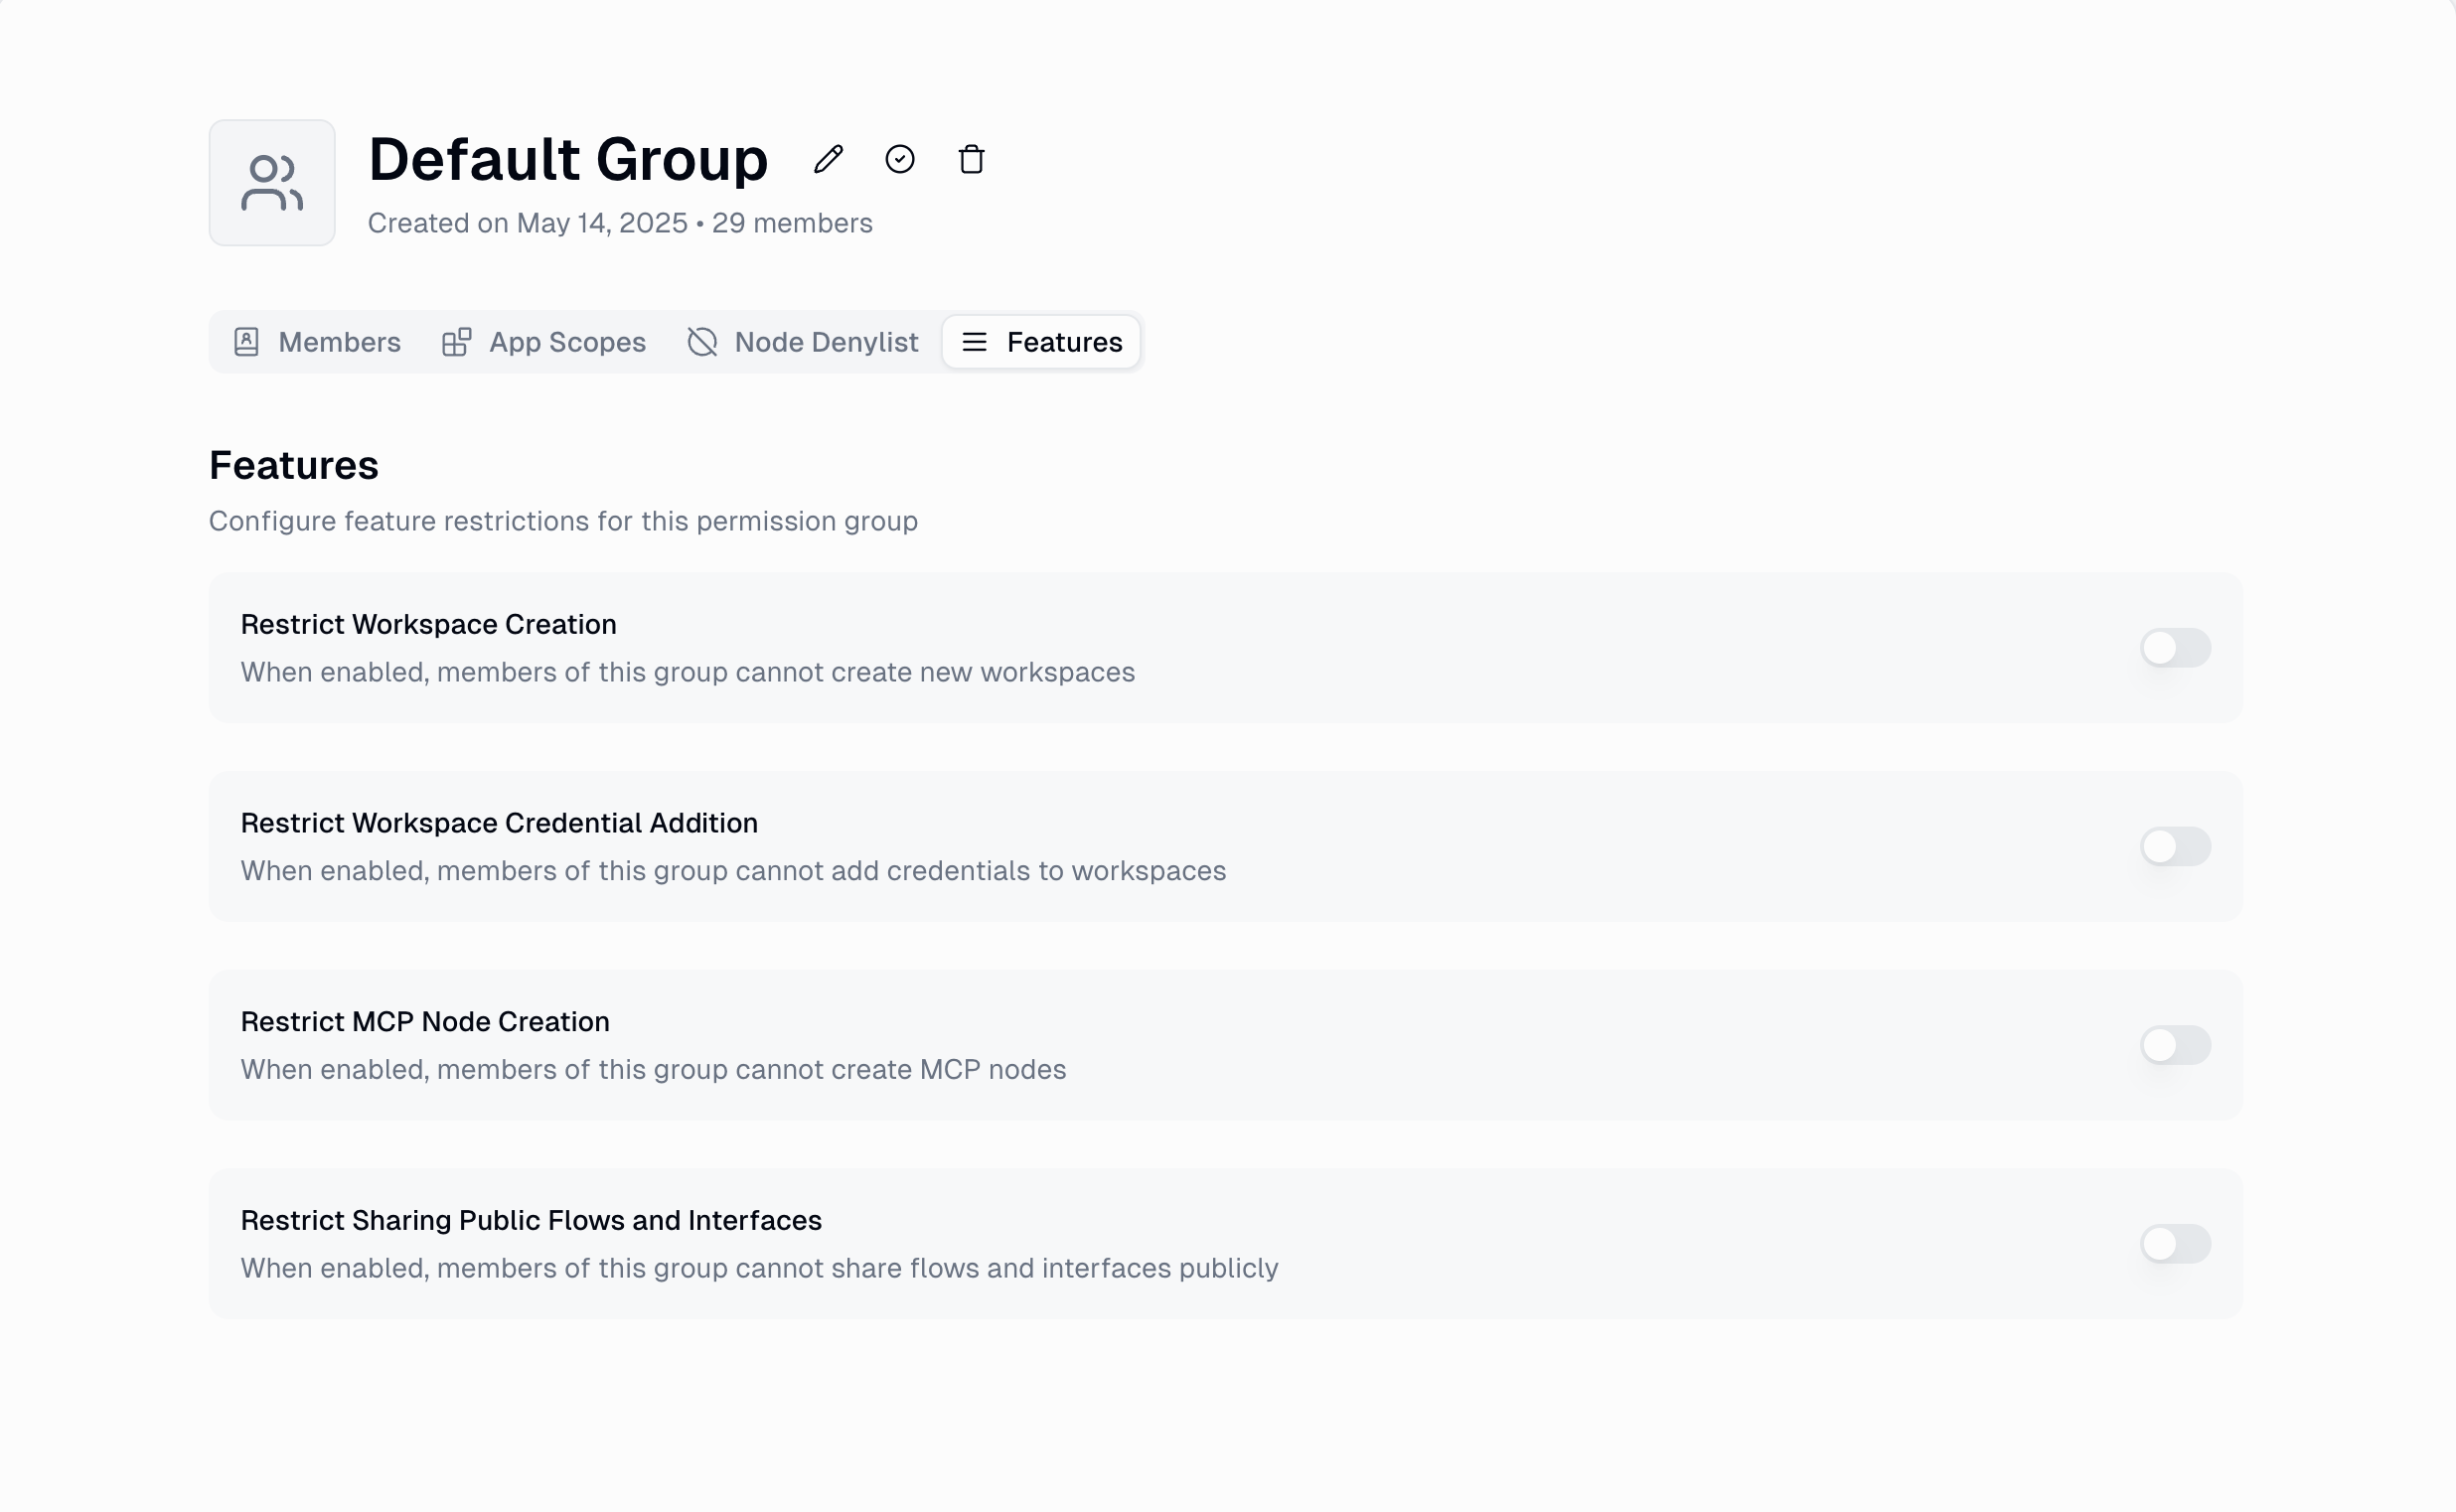Click the "Restrict Workspace Creation" label
Image resolution: width=2456 pixels, height=1512 pixels.
(428, 624)
